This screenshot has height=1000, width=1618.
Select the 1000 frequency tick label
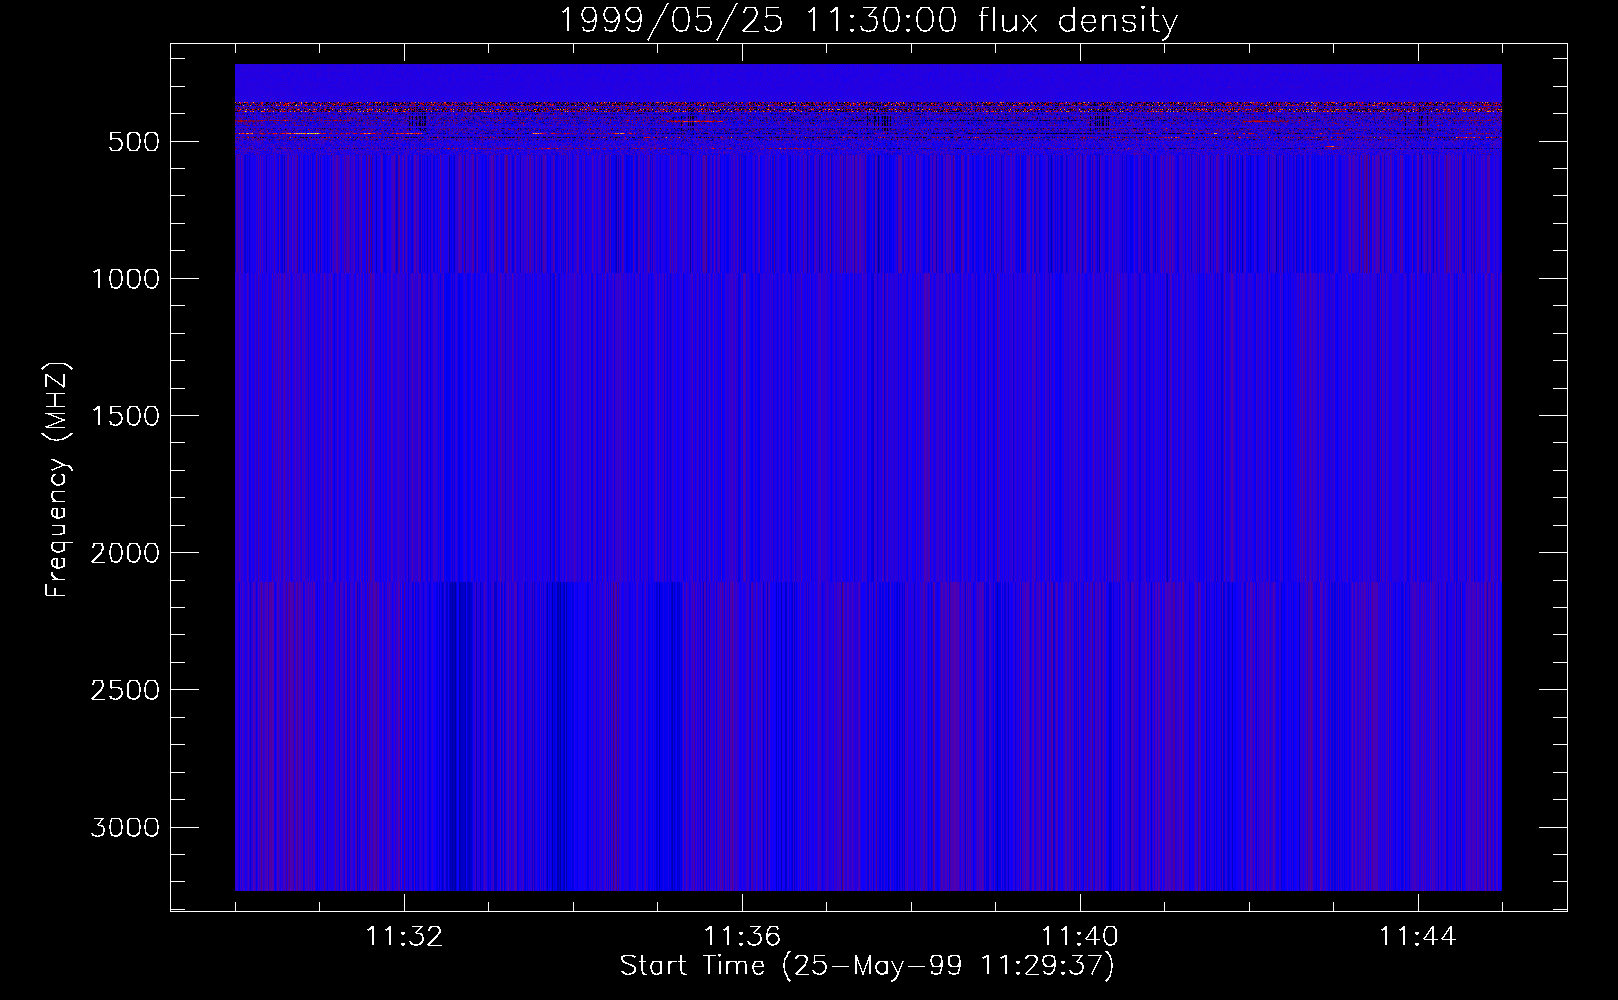pyautogui.click(x=125, y=279)
